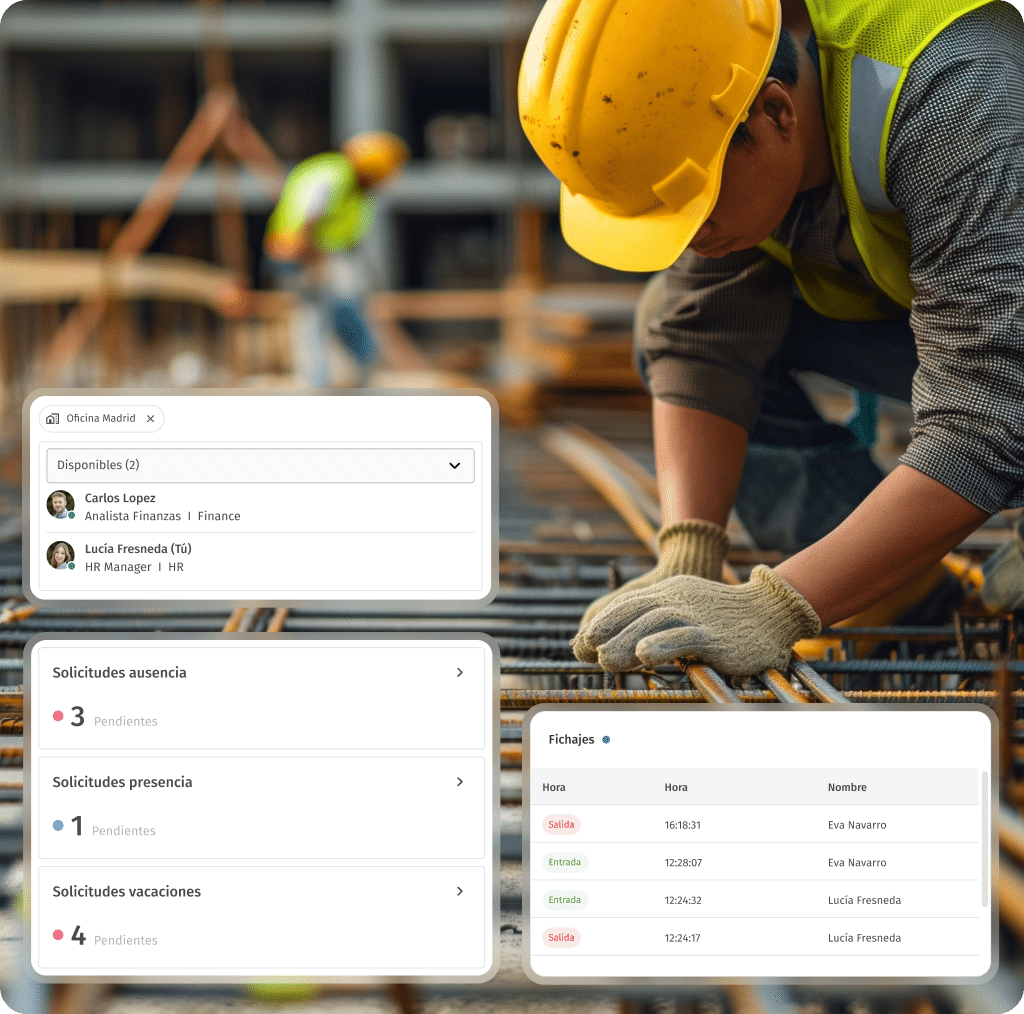Open Solicitudes ausencia with chevron arrow
This screenshot has width=1024, height=1014.
(x=460, y=673)
